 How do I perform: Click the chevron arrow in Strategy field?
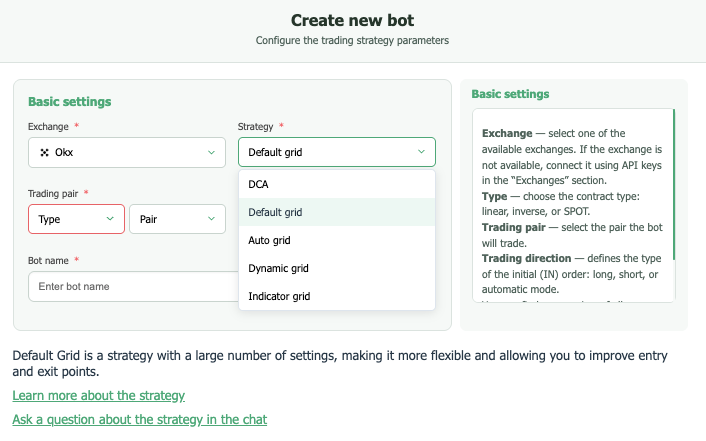(x=421, y=153)
